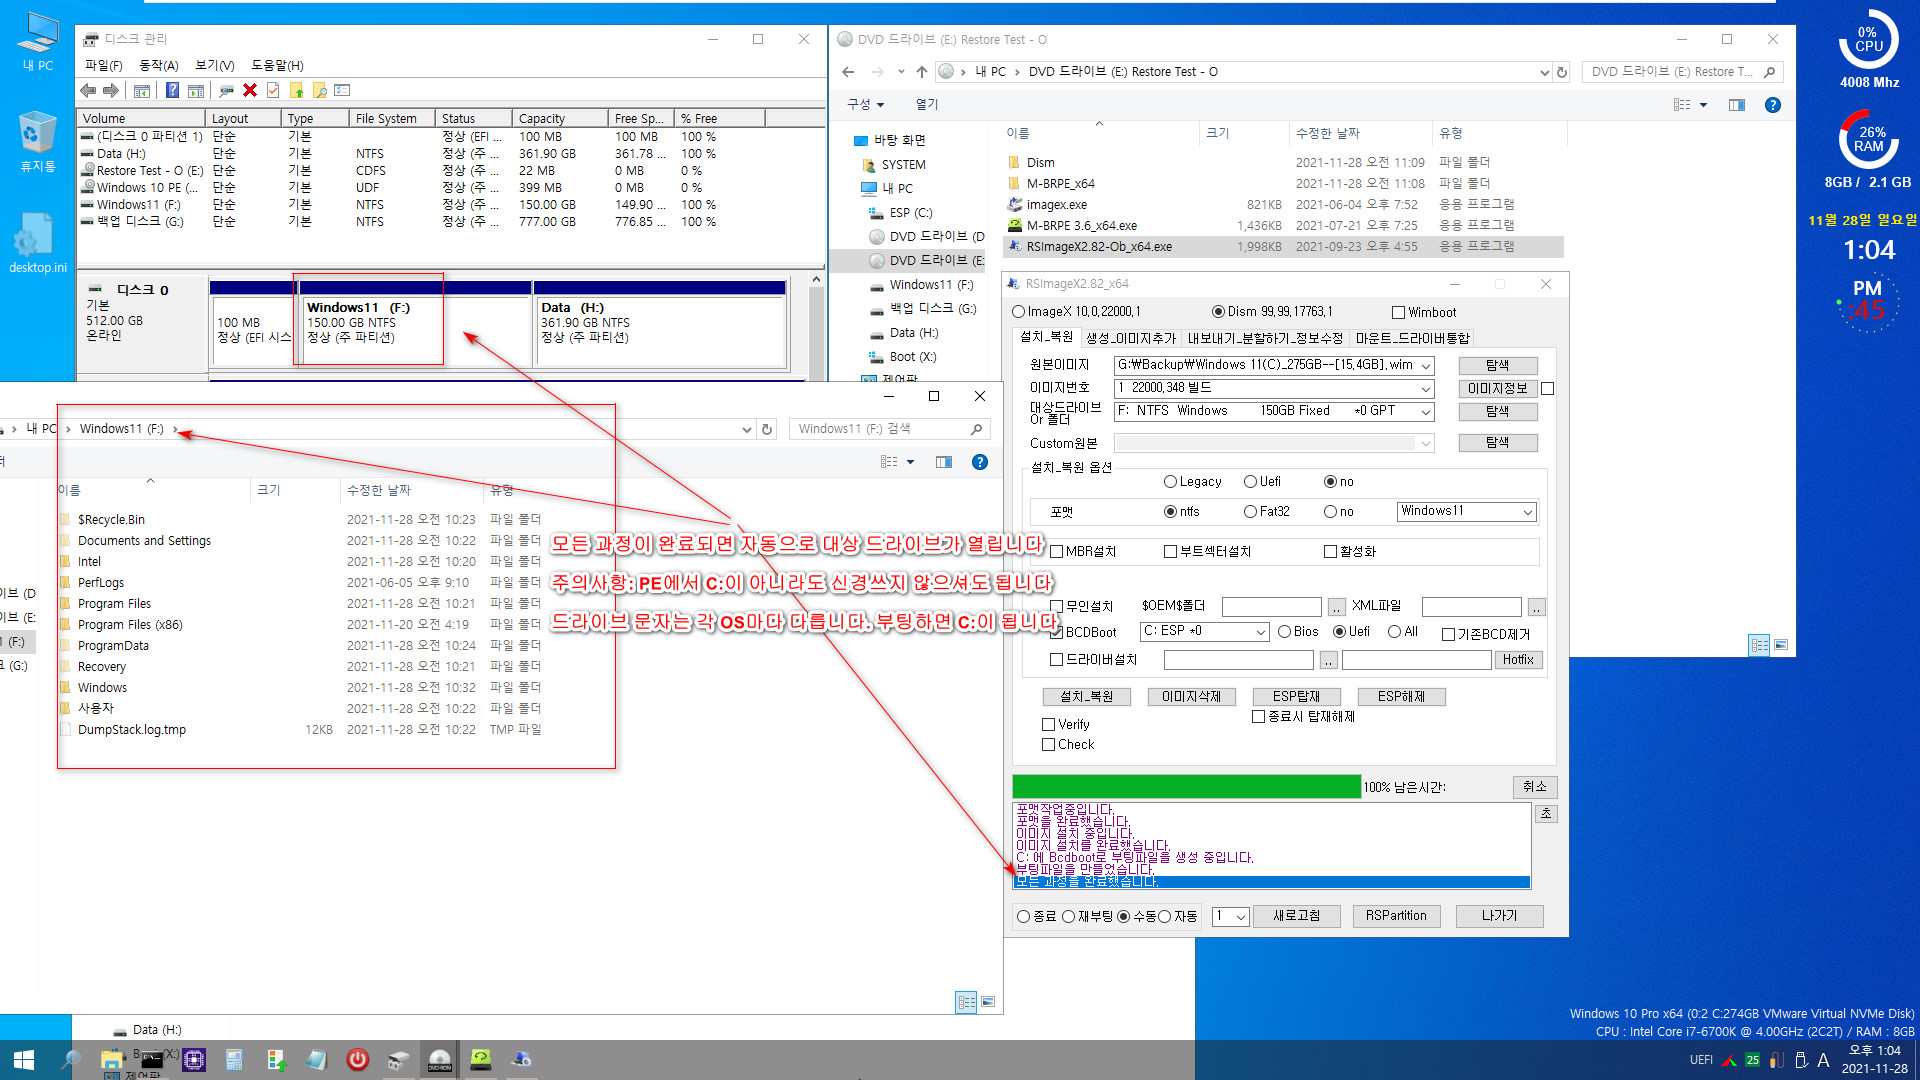Open the address history dropdown in Windows11 (F:) Explorer
The width and height of the screenshot is (1920, 1080).
[746, 429]
